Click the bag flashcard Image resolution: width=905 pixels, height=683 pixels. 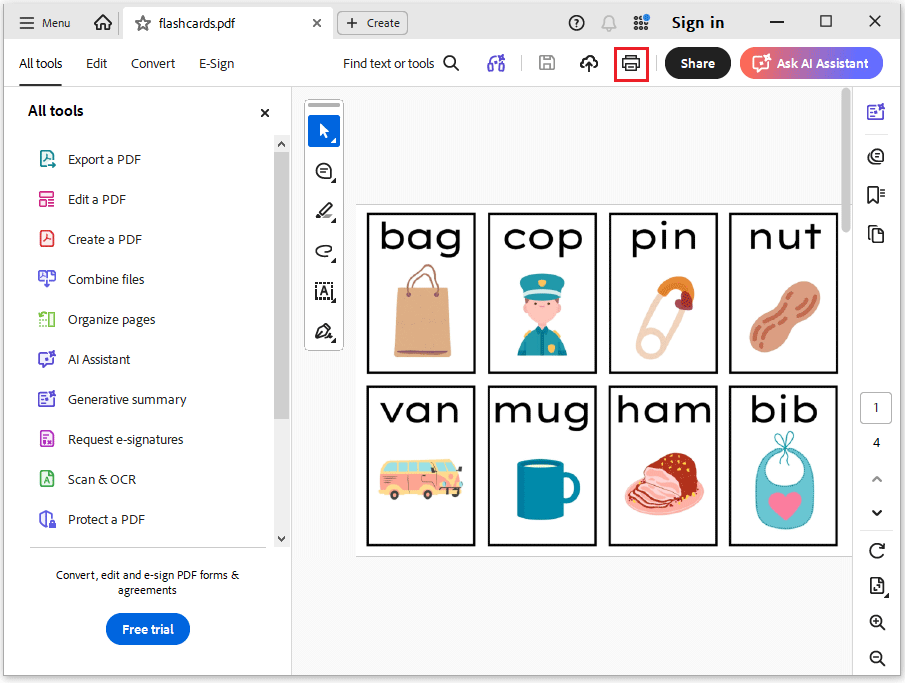421,293
